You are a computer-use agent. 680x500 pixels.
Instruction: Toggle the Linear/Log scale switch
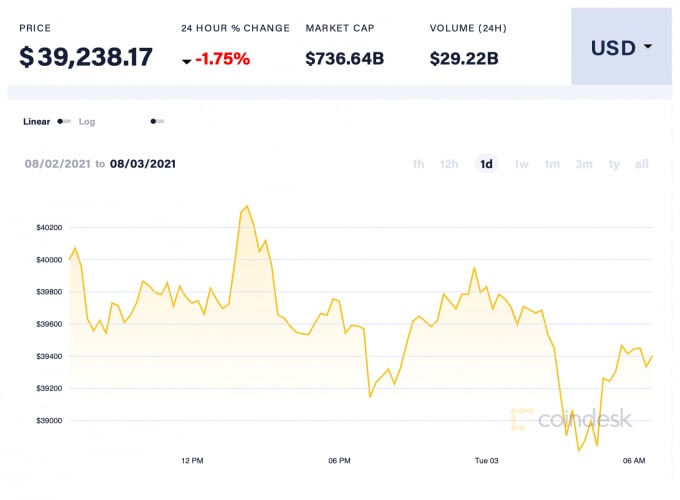(64, 121)
